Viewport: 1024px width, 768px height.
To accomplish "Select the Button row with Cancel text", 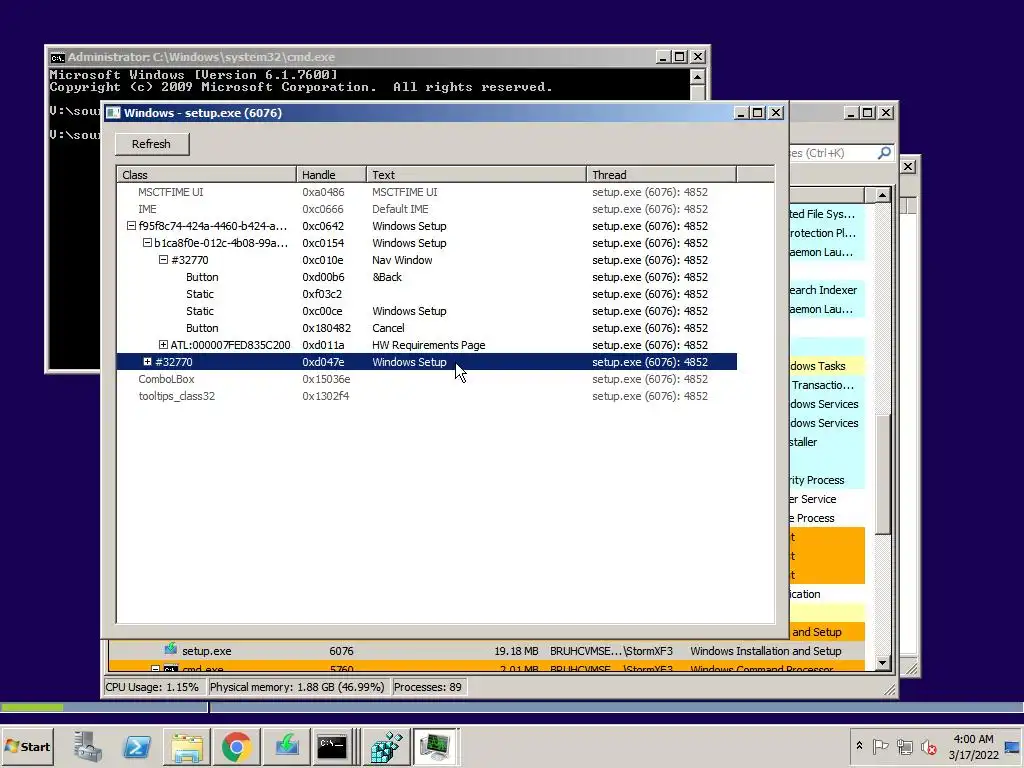I will point(426,328).
